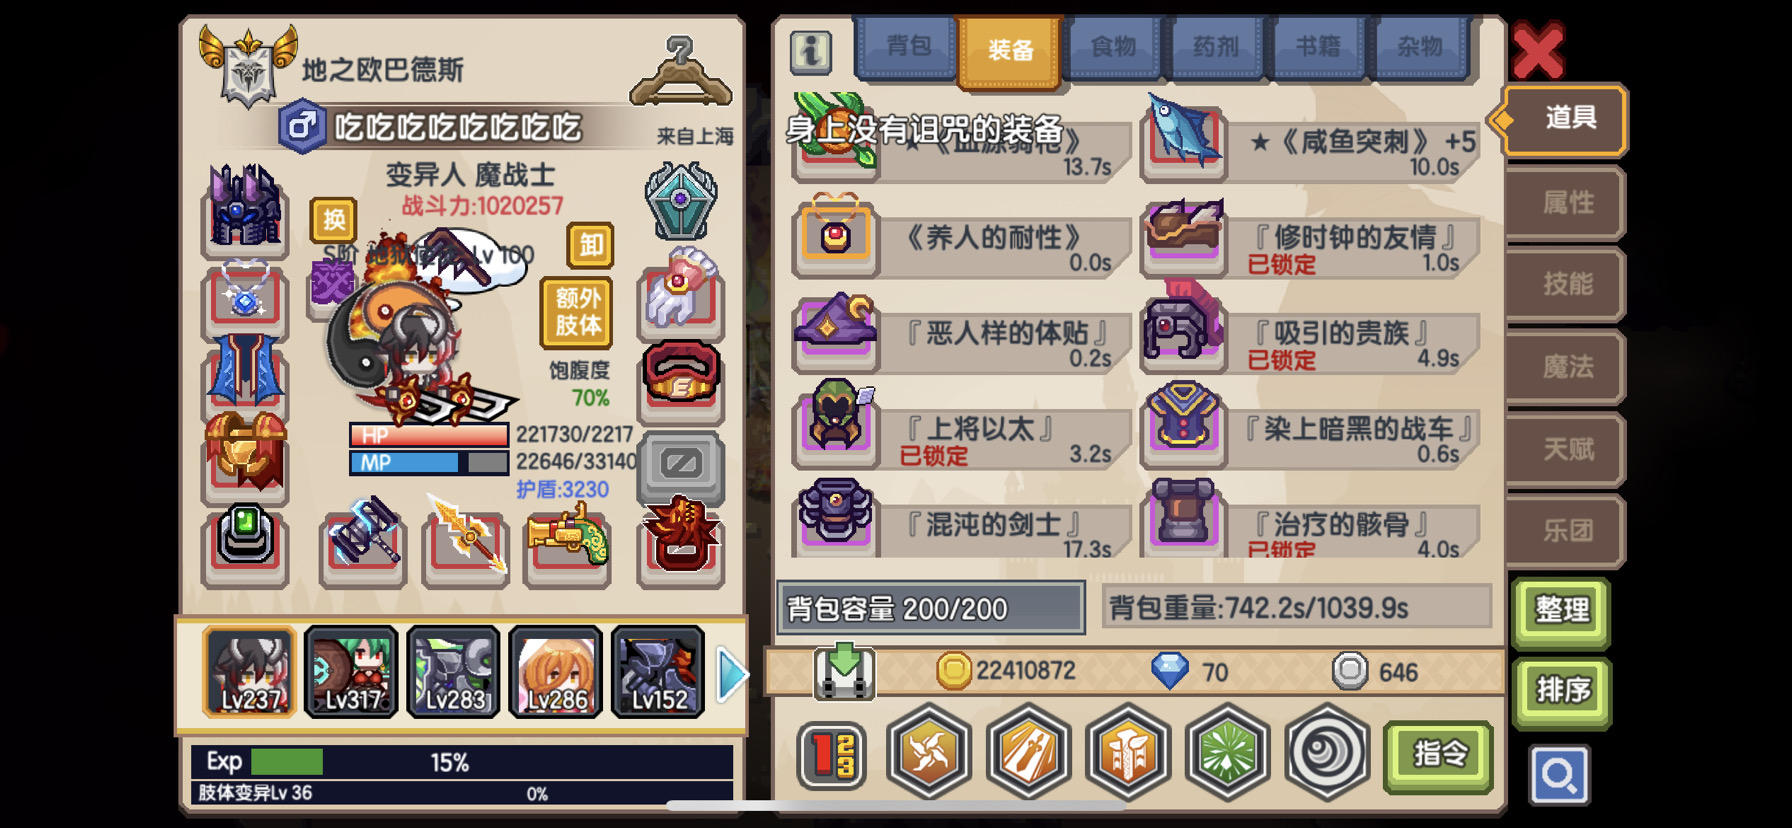The width and height of the screenshot is (1792, 828).
Task: Click the coat hanger wardrobe icon
Action: 681,72
